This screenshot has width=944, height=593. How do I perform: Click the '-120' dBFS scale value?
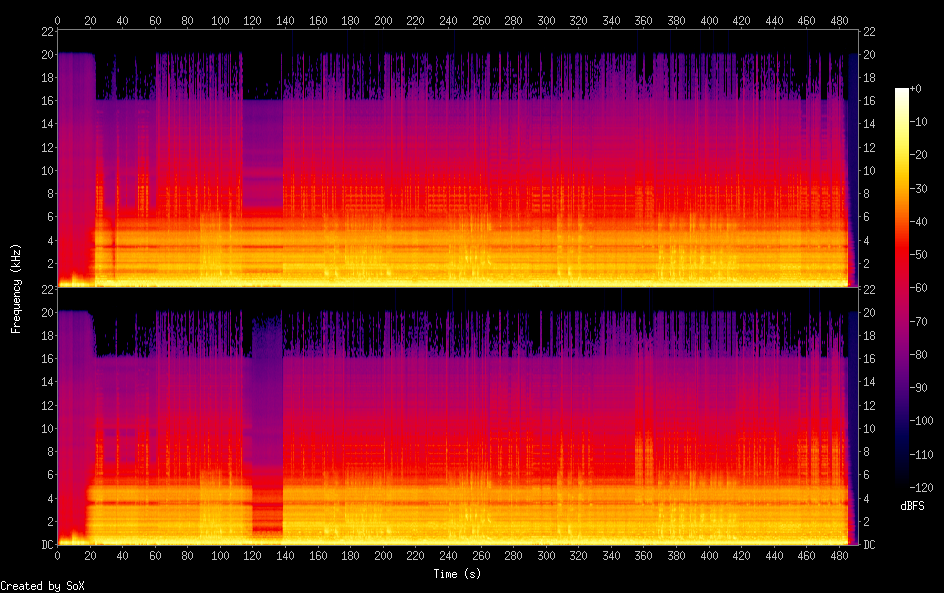(x=921, y=488)
